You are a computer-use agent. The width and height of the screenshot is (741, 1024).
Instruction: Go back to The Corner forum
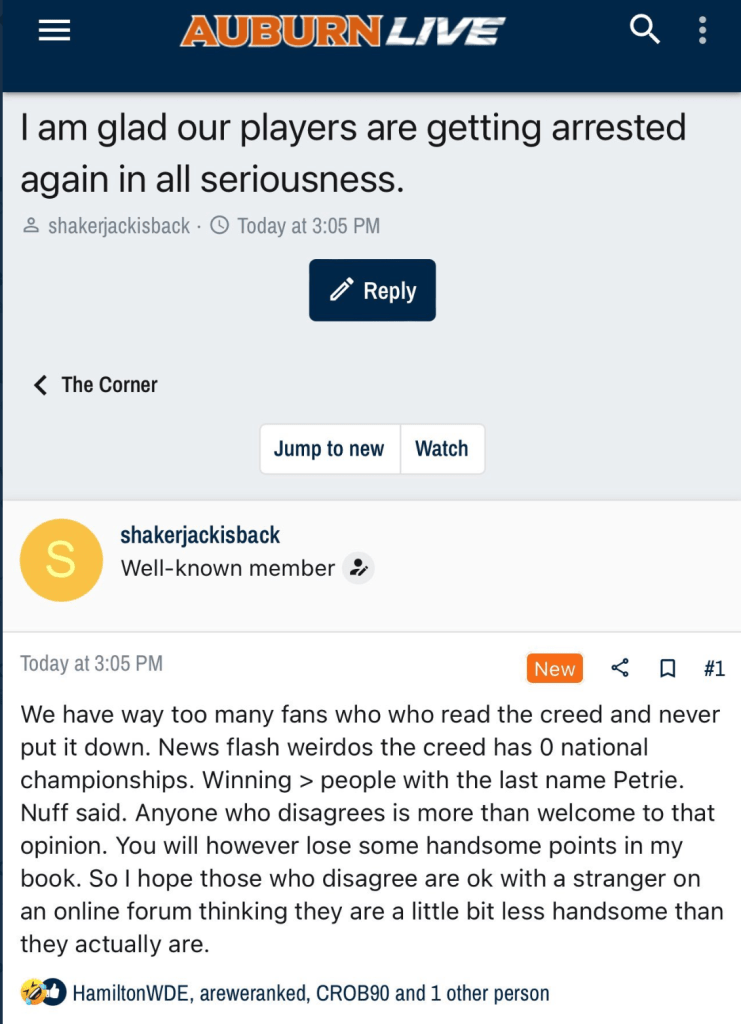[109, 385]
